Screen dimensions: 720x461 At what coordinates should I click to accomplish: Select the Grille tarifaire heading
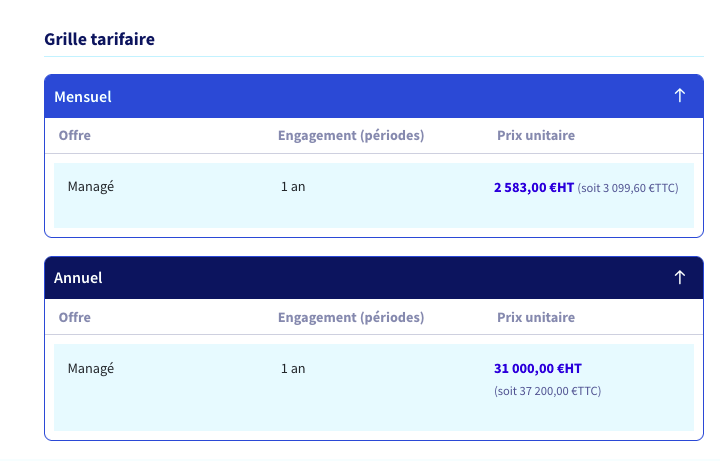(x=99, y=39)
